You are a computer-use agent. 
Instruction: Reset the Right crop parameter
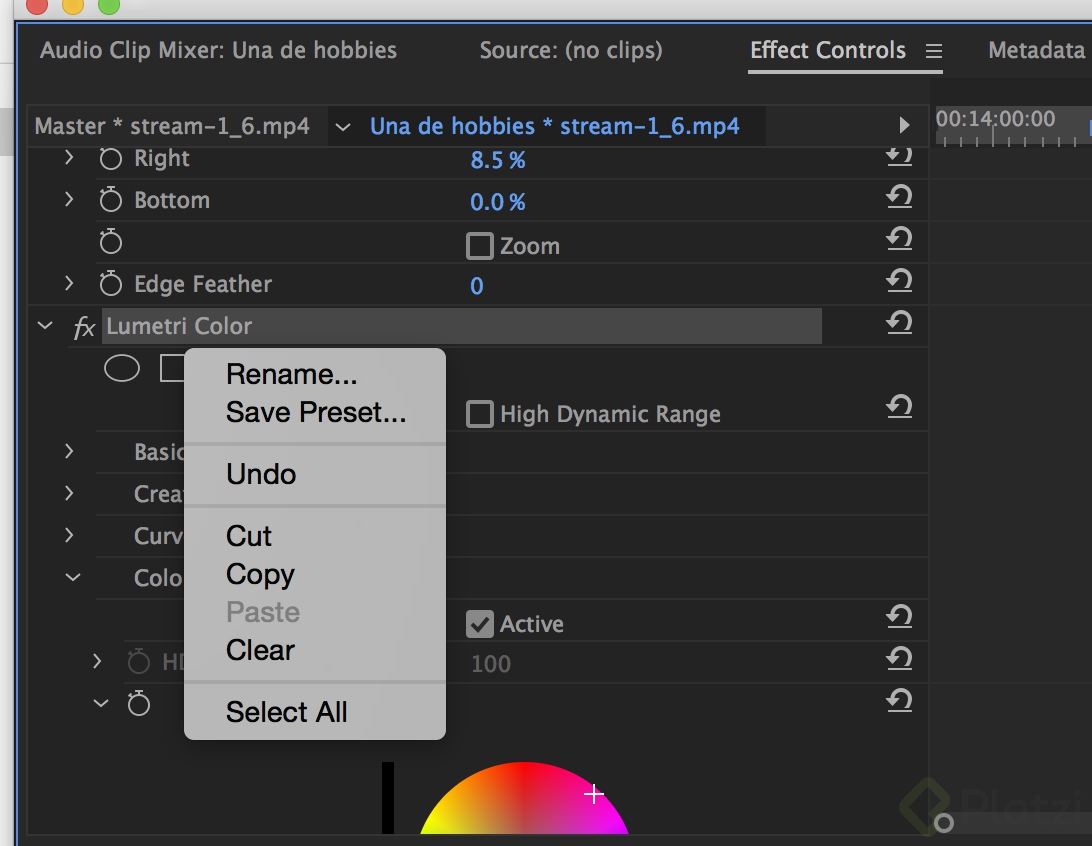coord(899,157)
